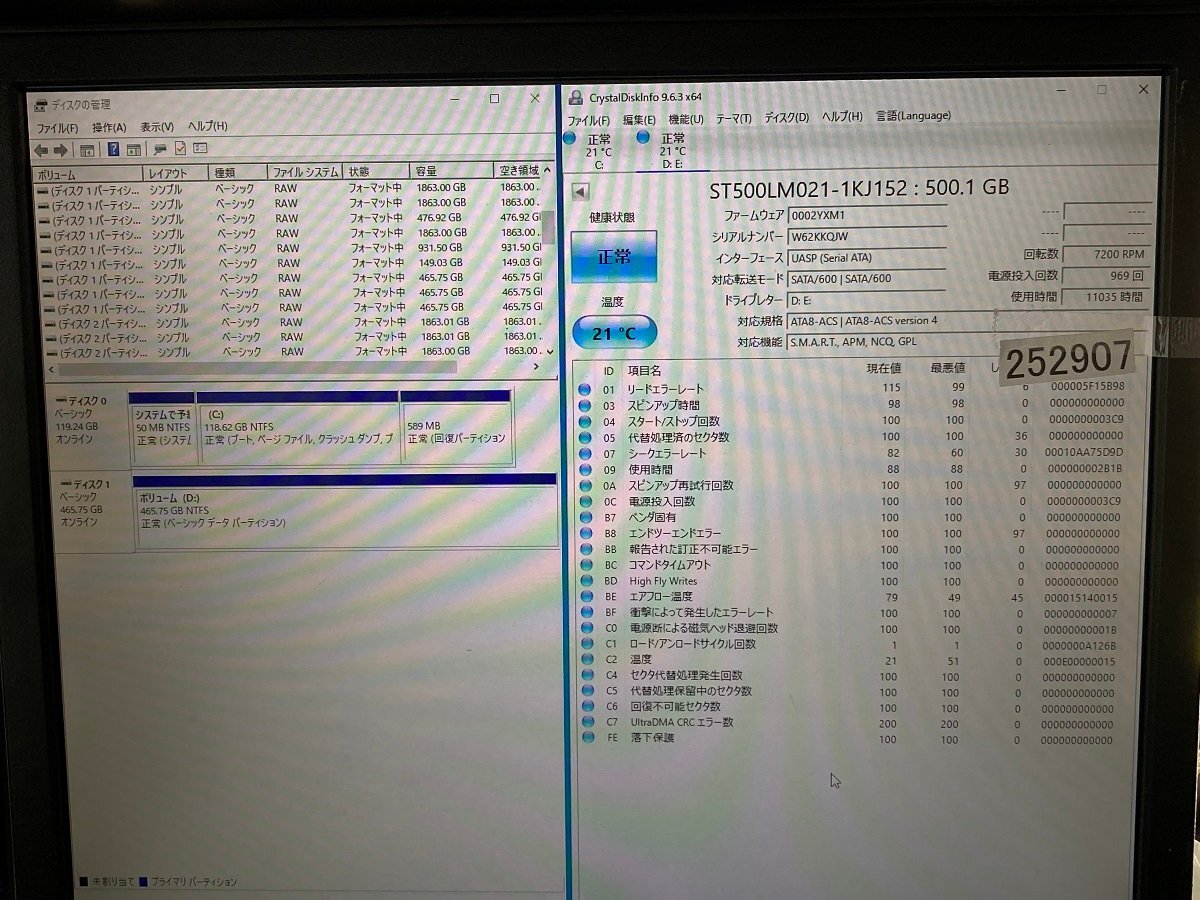Viewport: 1200px width, 900px height.
Task: Click the previous disk arrow button in CrystalDiskInfo
Action: [x=580, y=191]
